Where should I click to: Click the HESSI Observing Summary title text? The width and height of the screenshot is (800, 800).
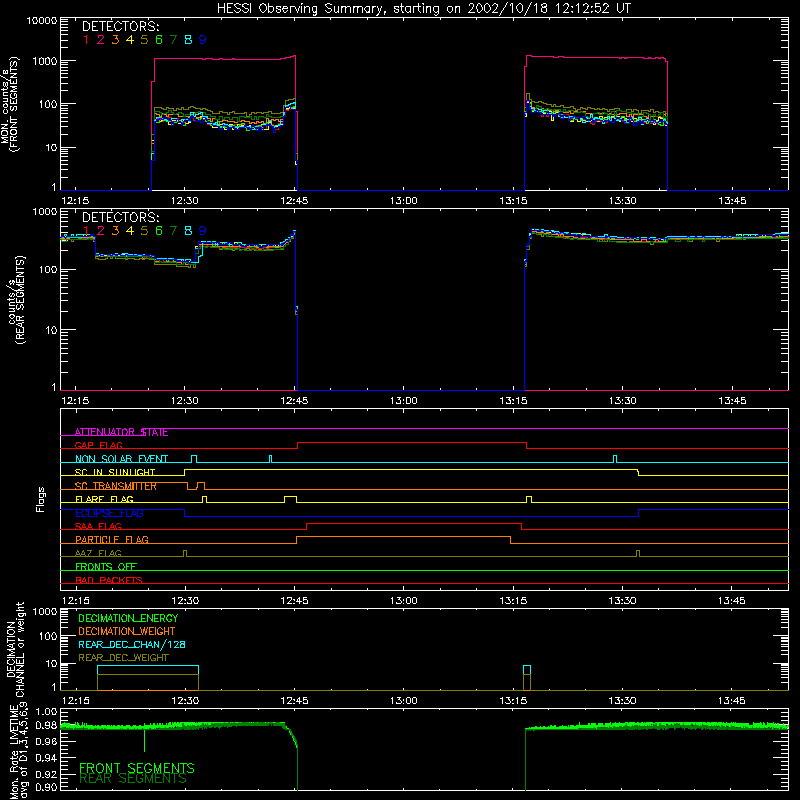424,9
